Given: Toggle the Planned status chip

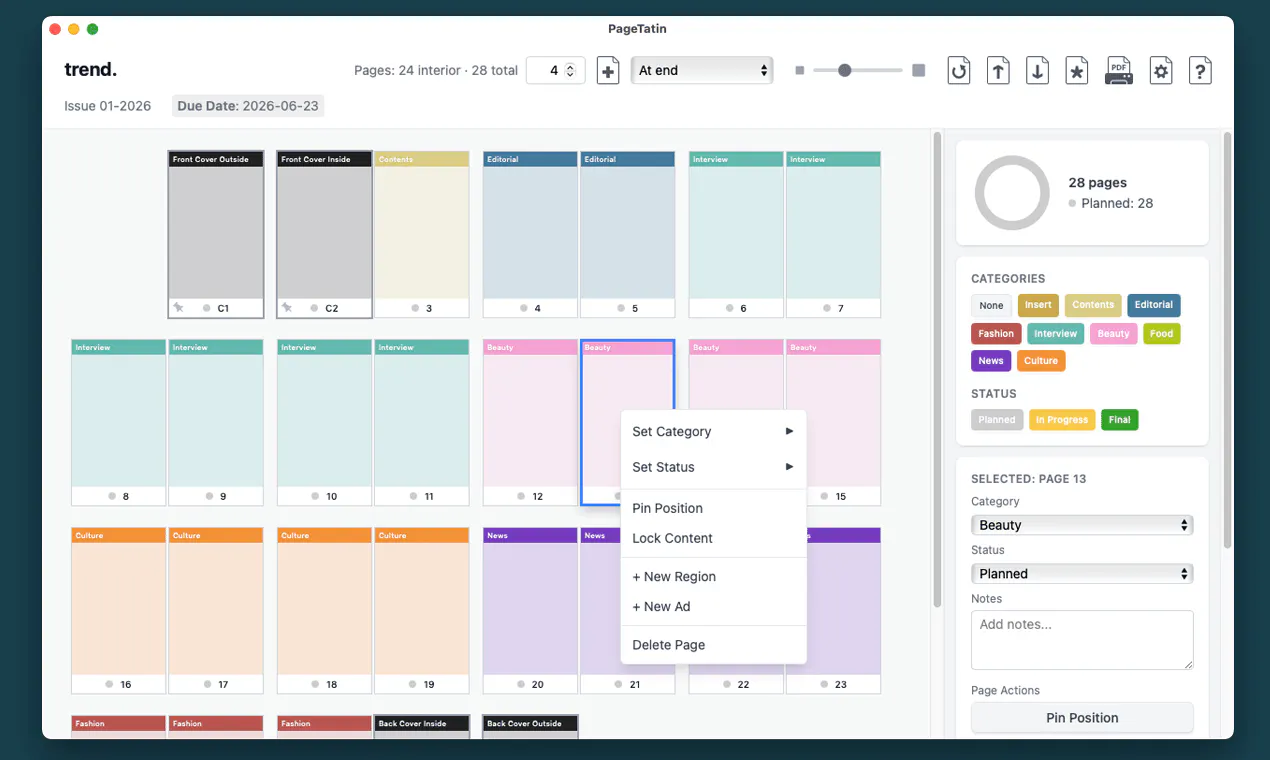Looking at the screenshot, I should tap(996, 420).
